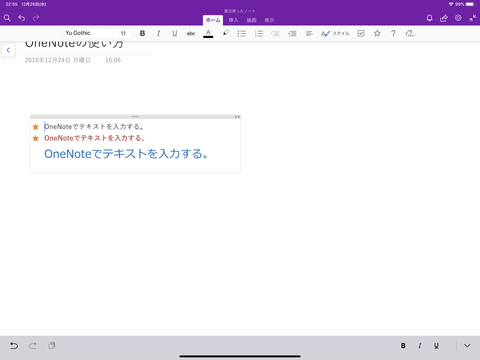
Task: Switch to the ホーム tab
Action: click(x=213, y=20)
